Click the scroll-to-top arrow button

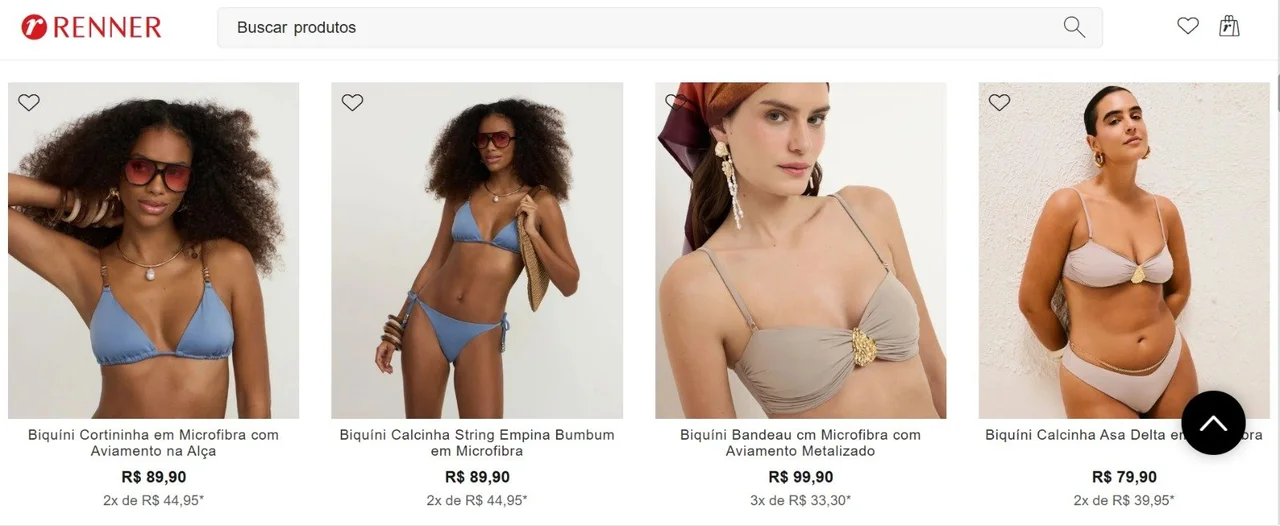click(1213, 423)
